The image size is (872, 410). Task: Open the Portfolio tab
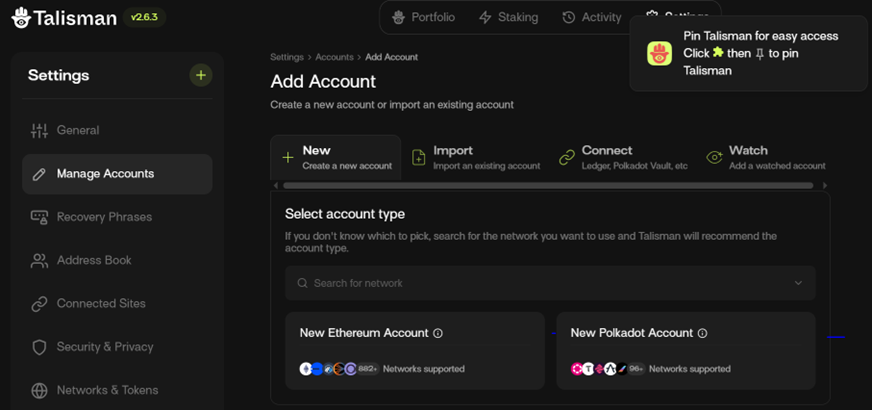click(424, 17)
